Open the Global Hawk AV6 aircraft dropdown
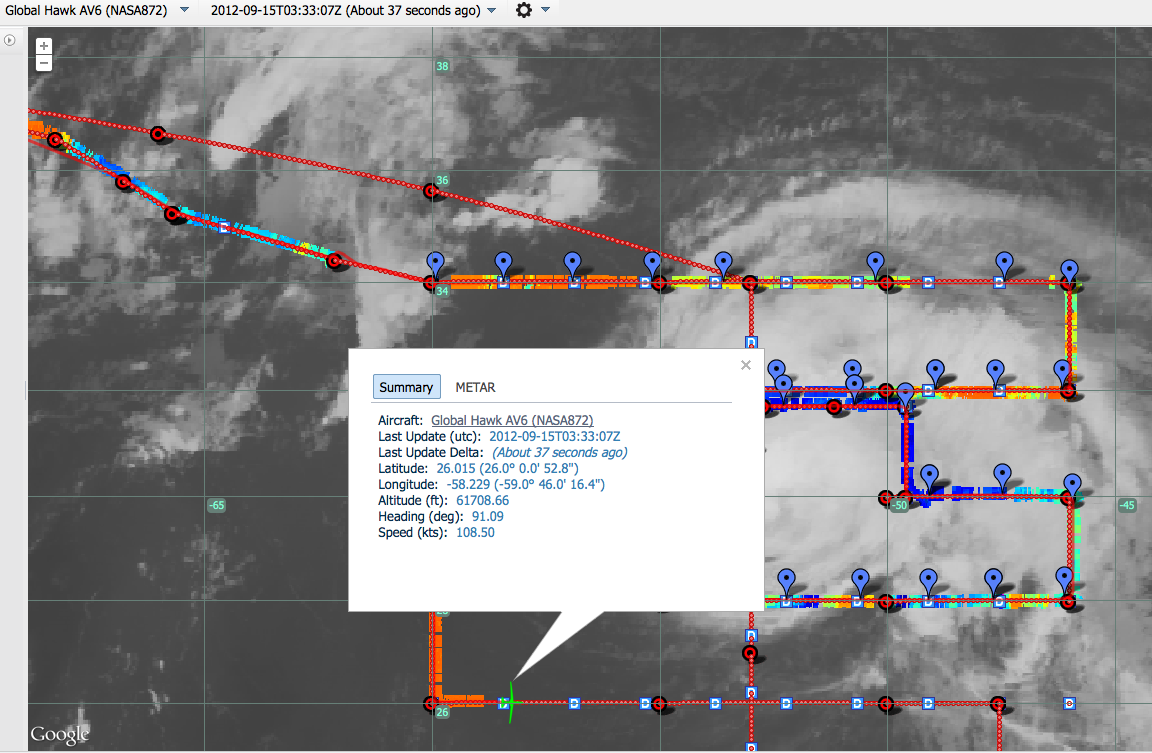Viewport: 1152px width, 753px height. tap(185, 11)
